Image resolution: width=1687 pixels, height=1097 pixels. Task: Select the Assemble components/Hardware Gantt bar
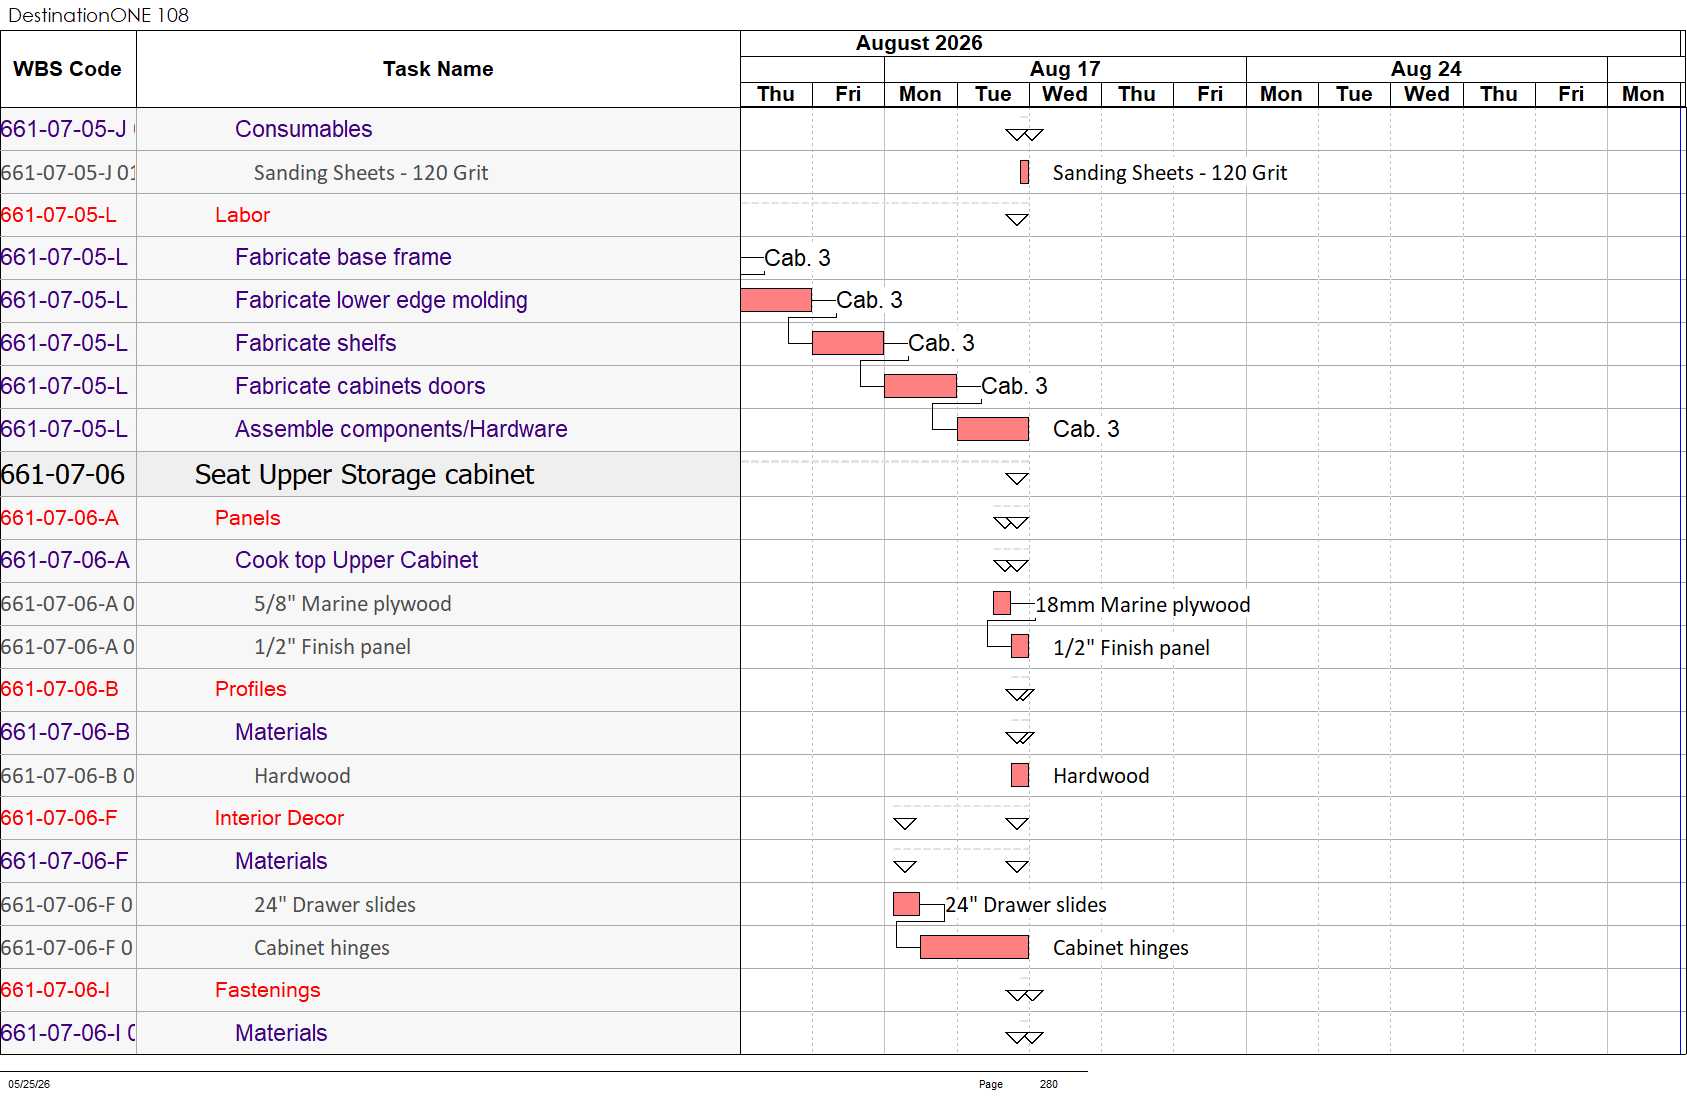tap(993, 429)
